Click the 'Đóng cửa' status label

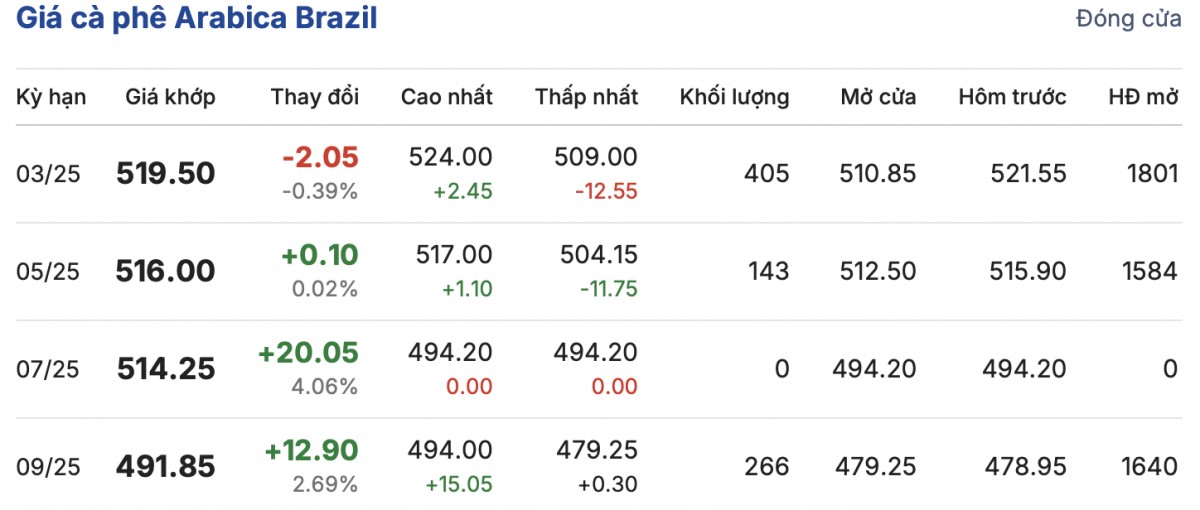point(1128,19)
